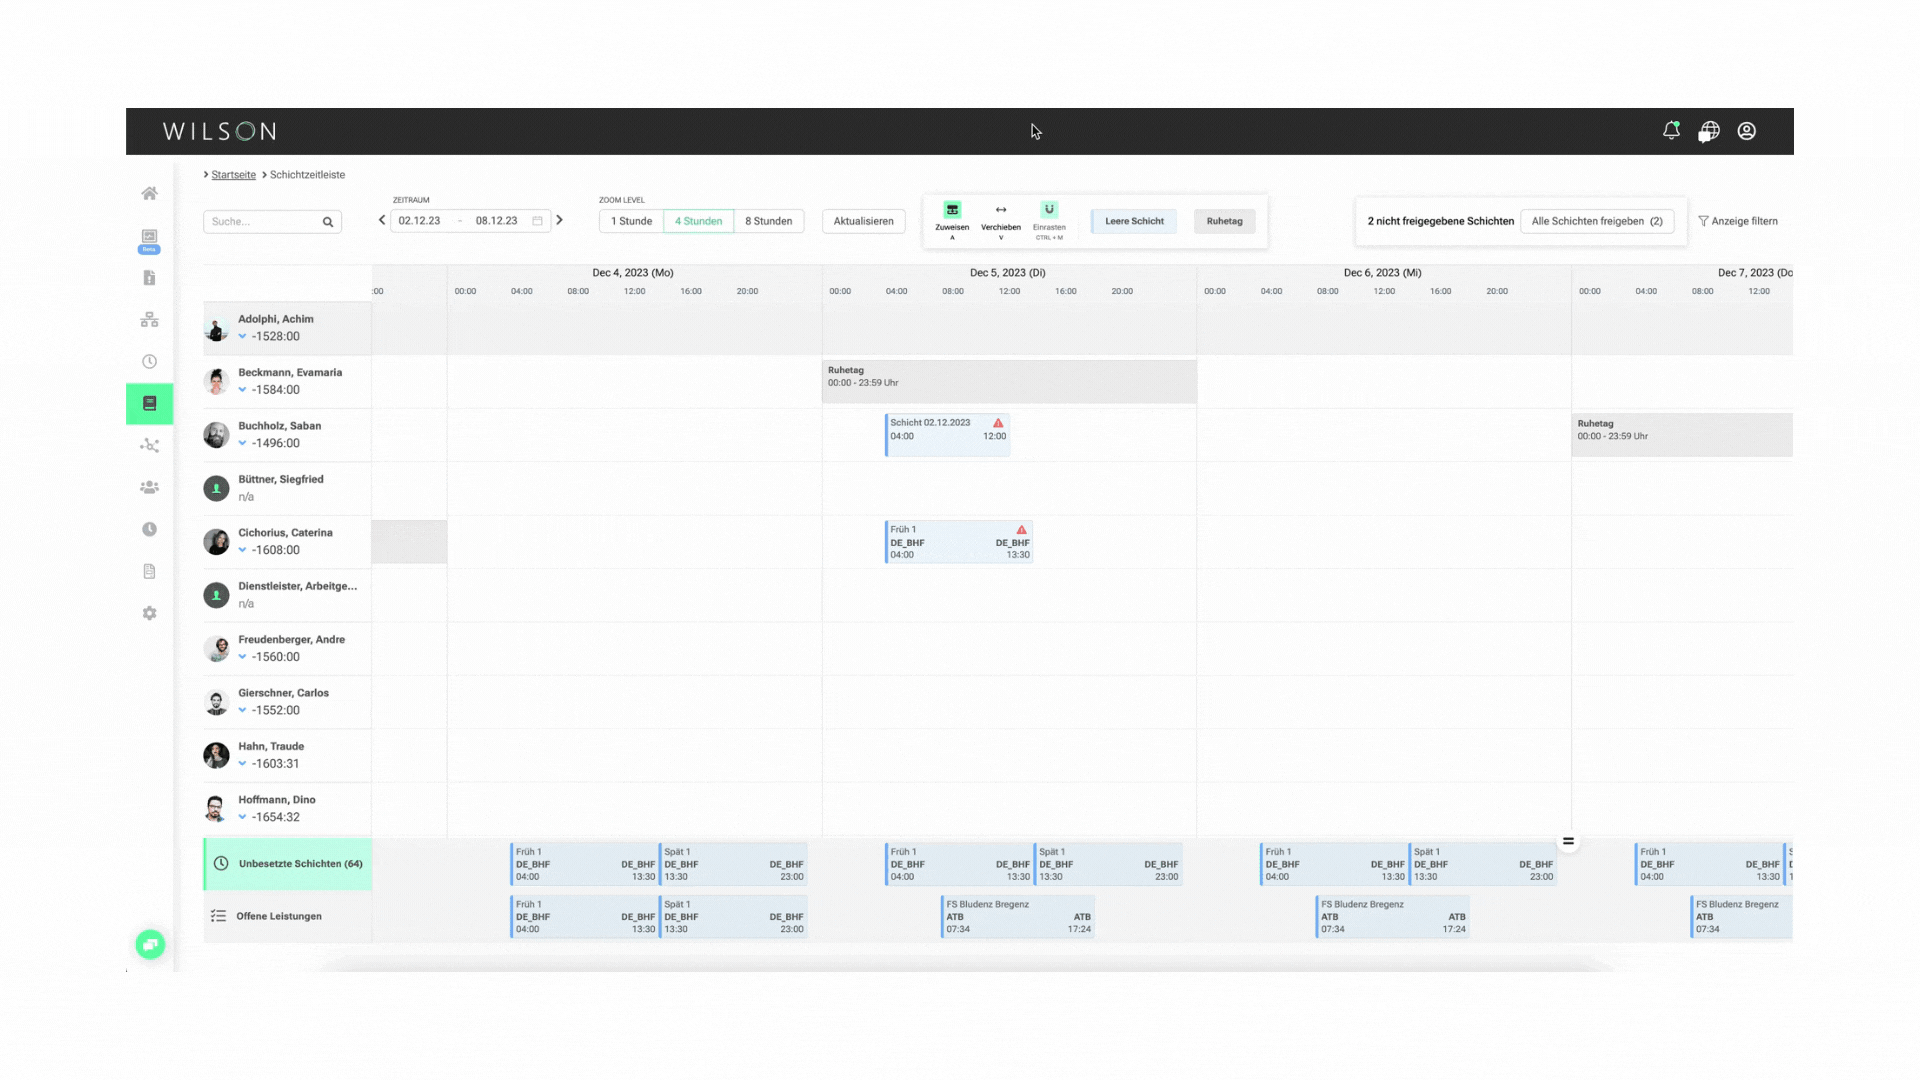Open the Beta dashboard sidebar icon

[149, 240]
